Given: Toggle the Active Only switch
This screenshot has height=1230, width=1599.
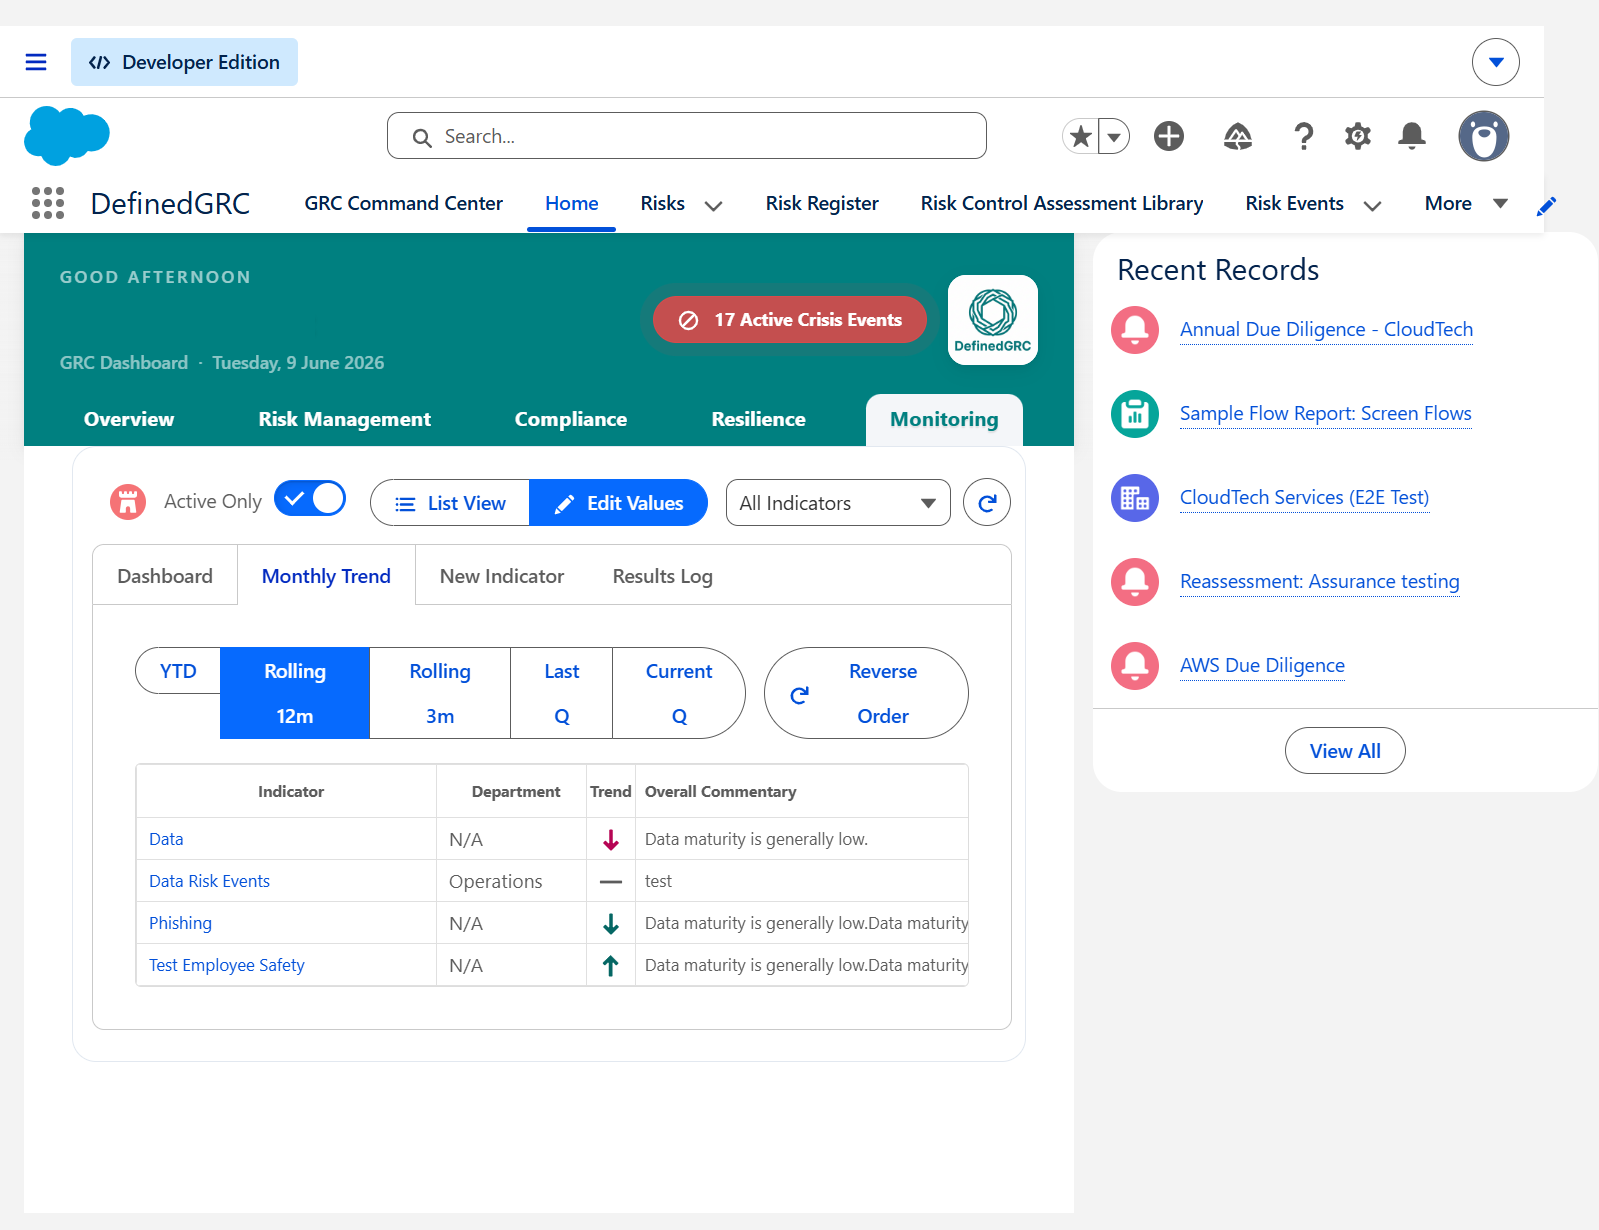Looking at the screenshot, I should [x=310, y=498].
